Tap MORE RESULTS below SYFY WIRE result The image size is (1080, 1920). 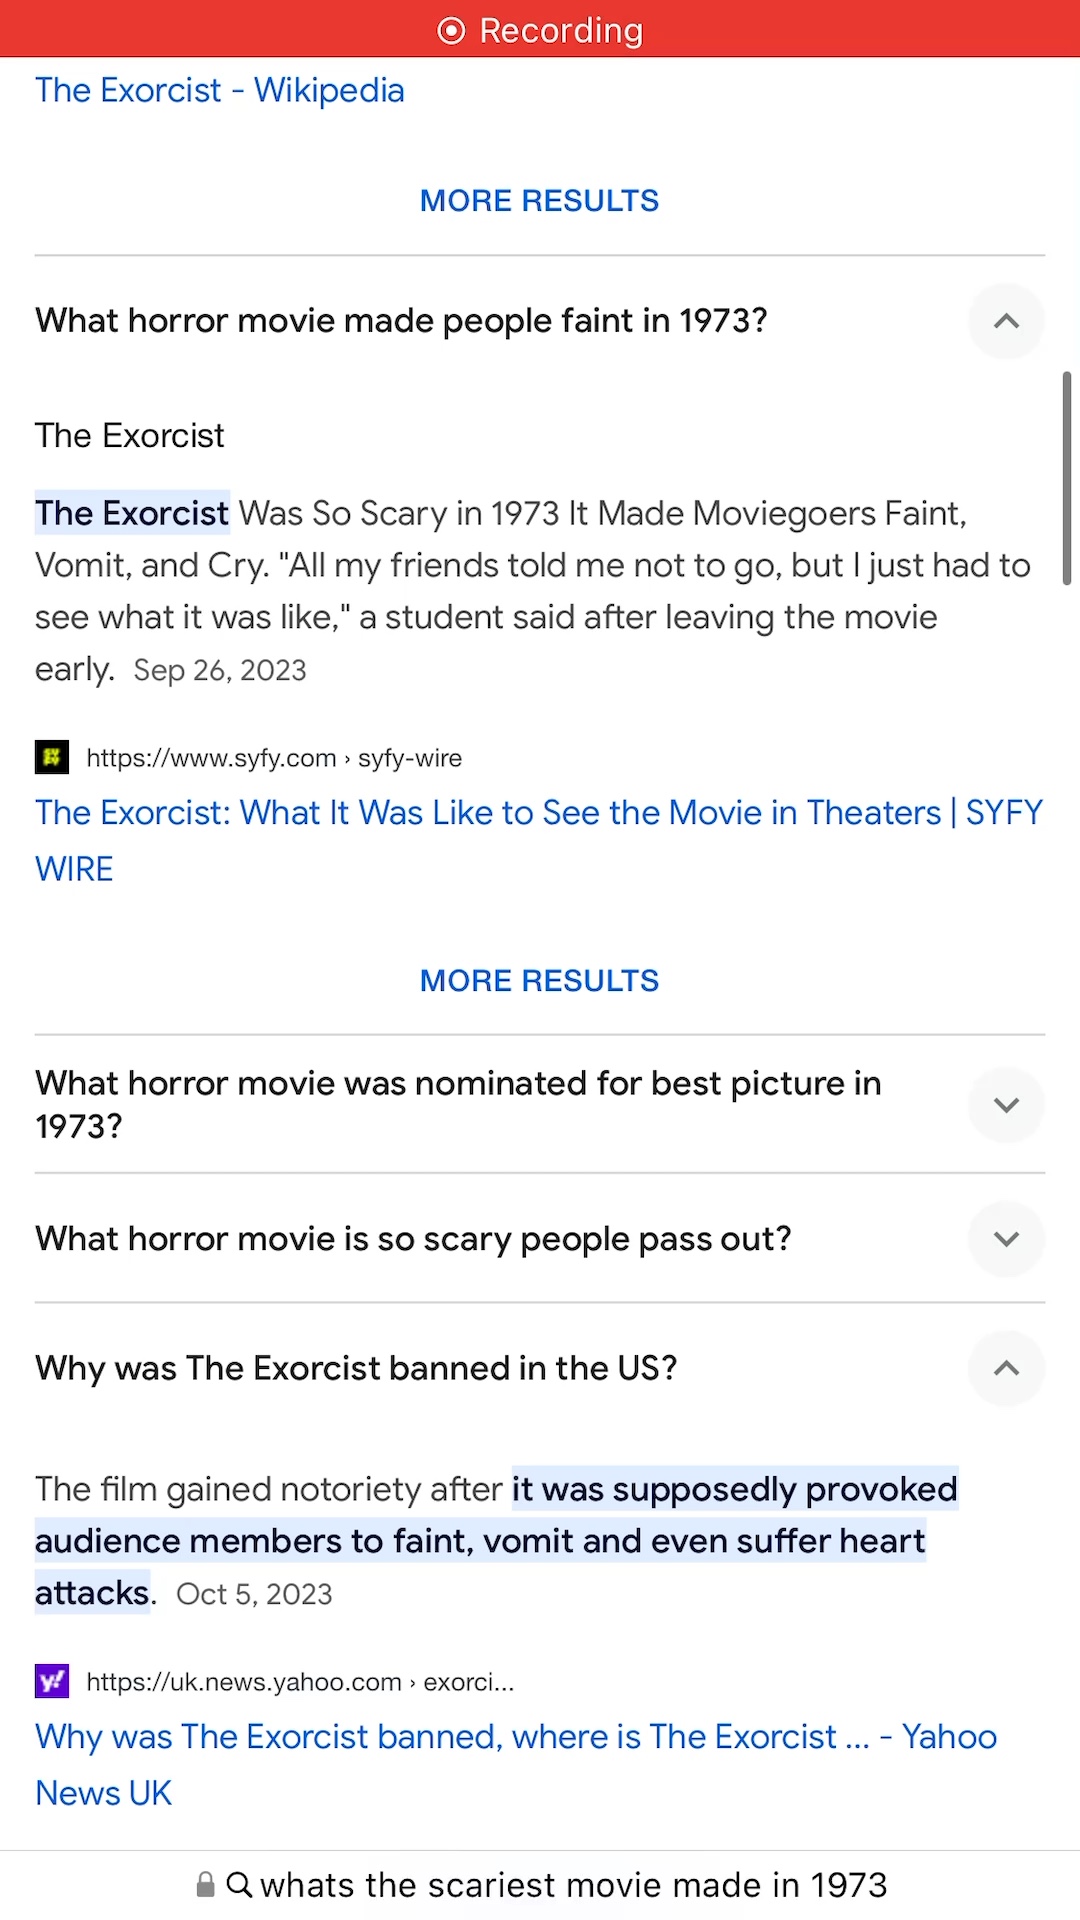click(539, 981)
